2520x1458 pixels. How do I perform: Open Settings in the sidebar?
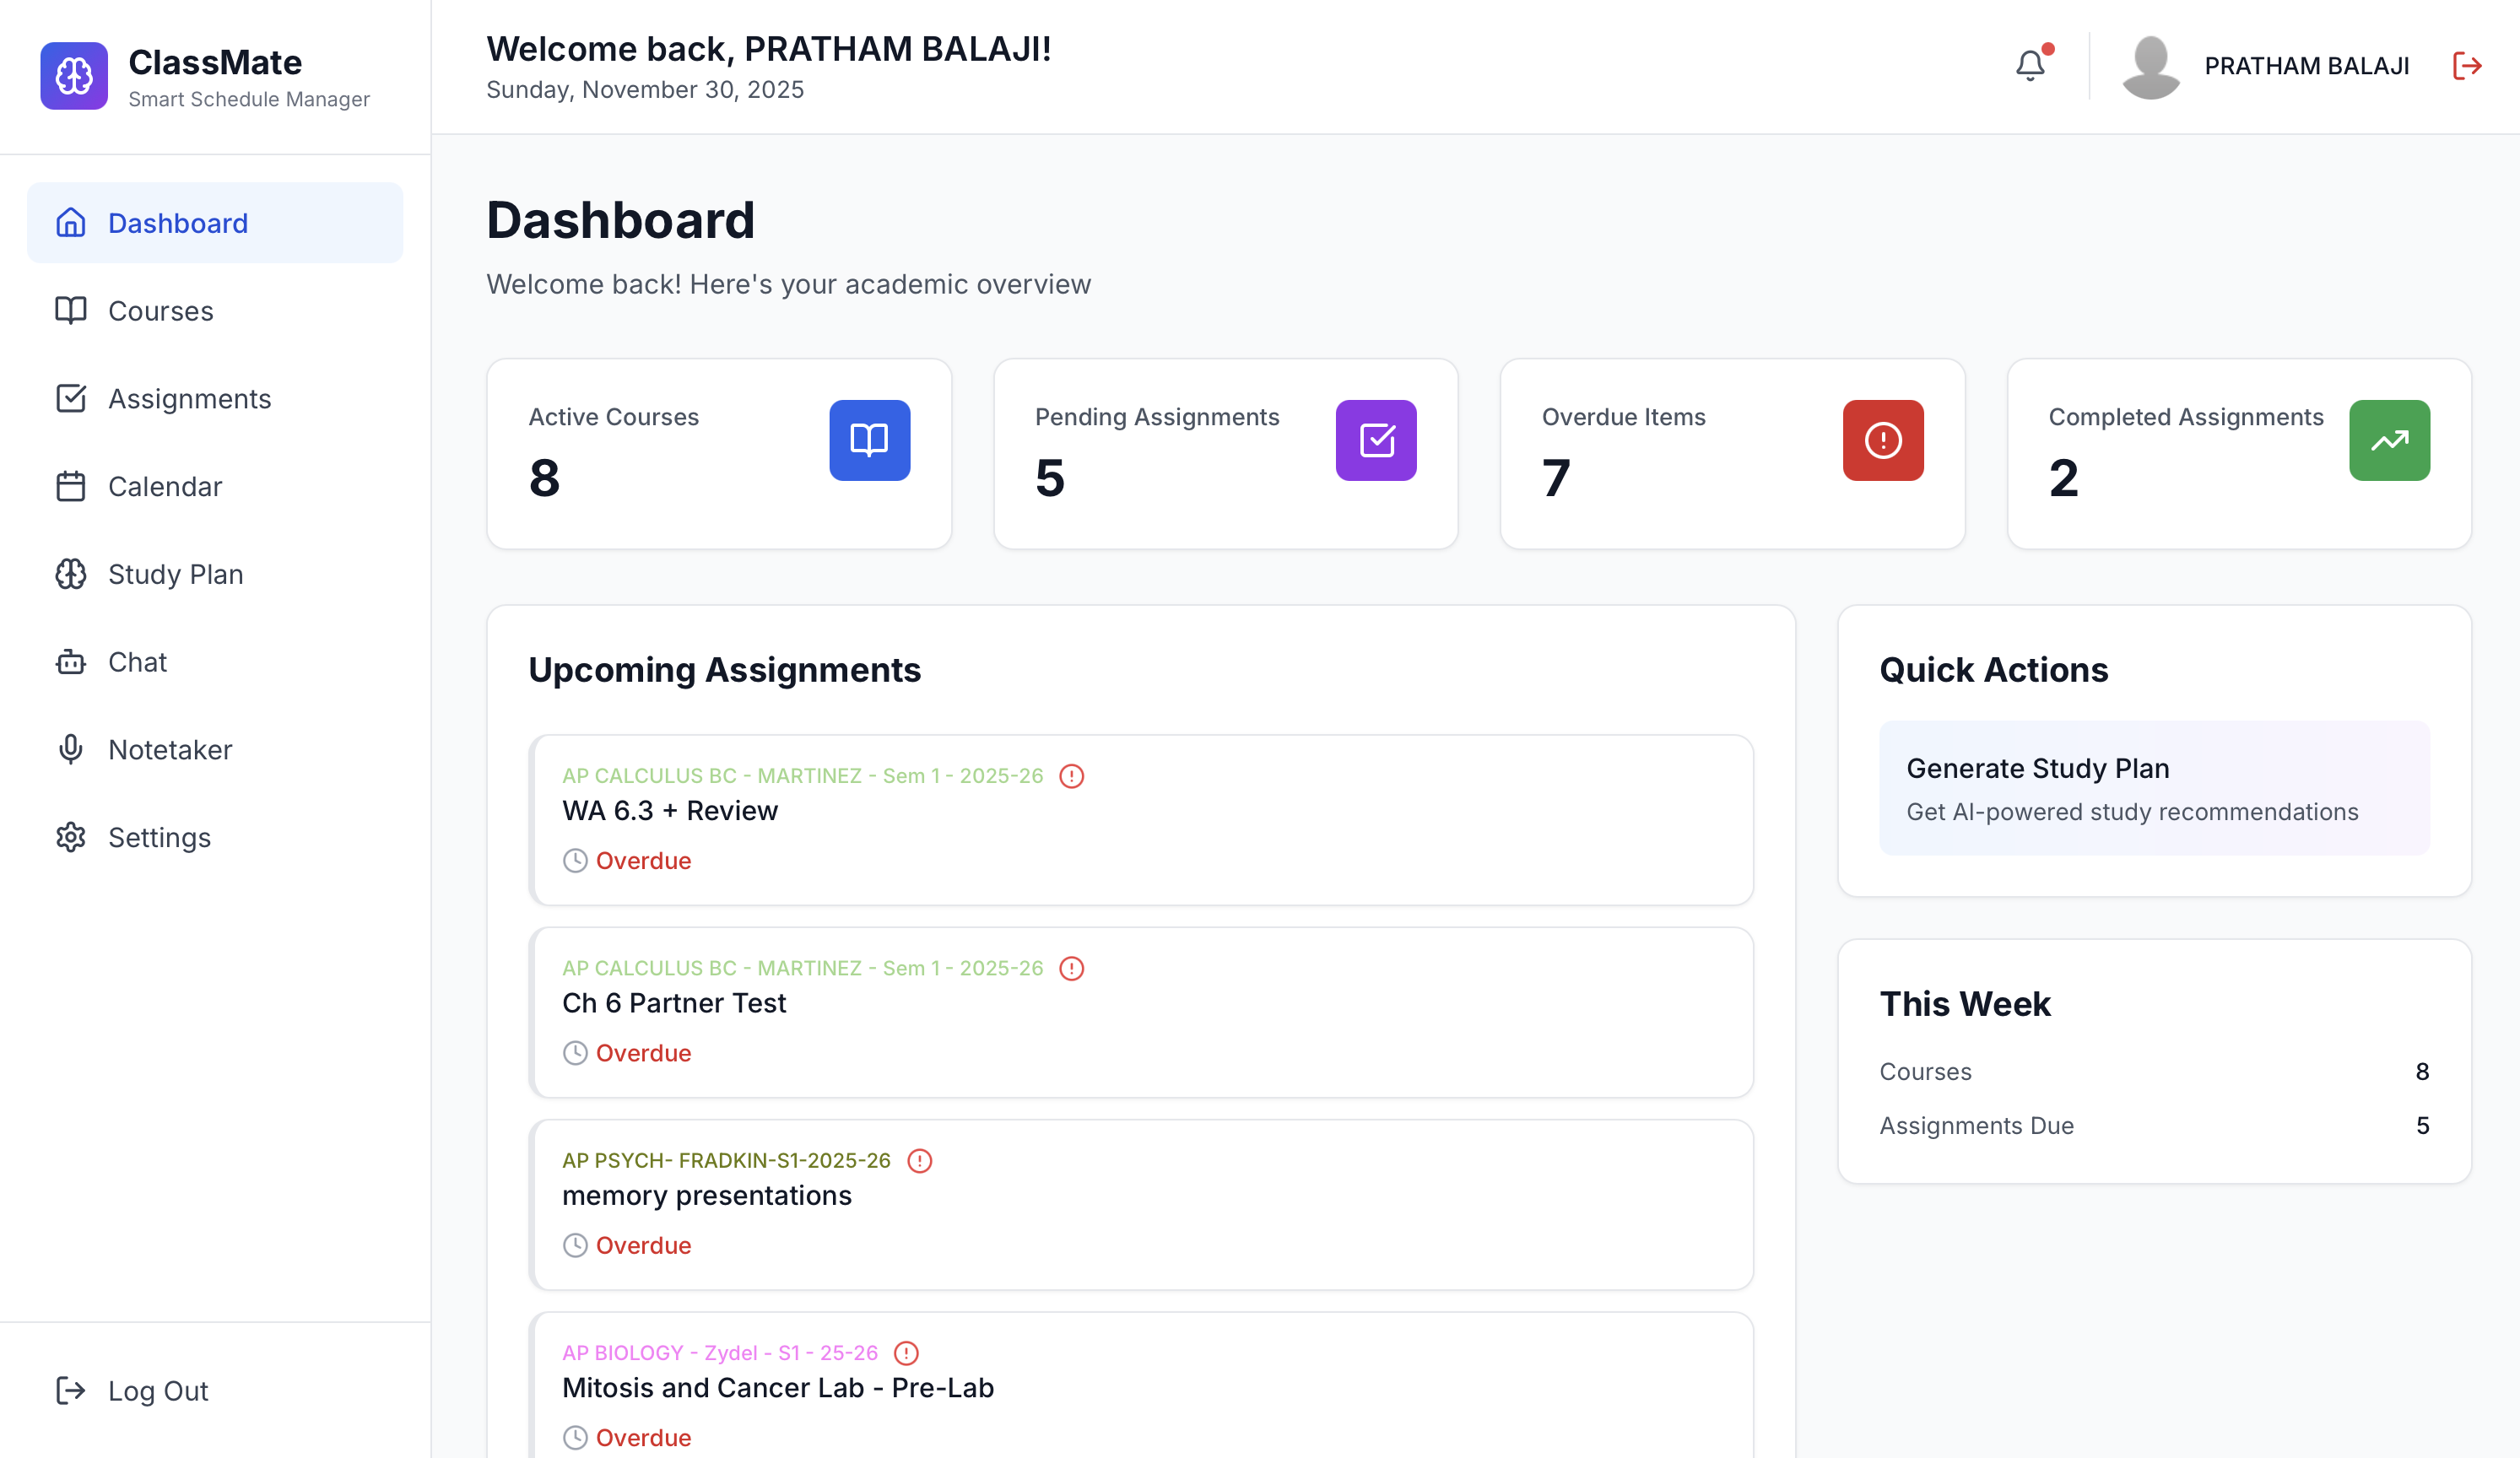tap(159, 838)
